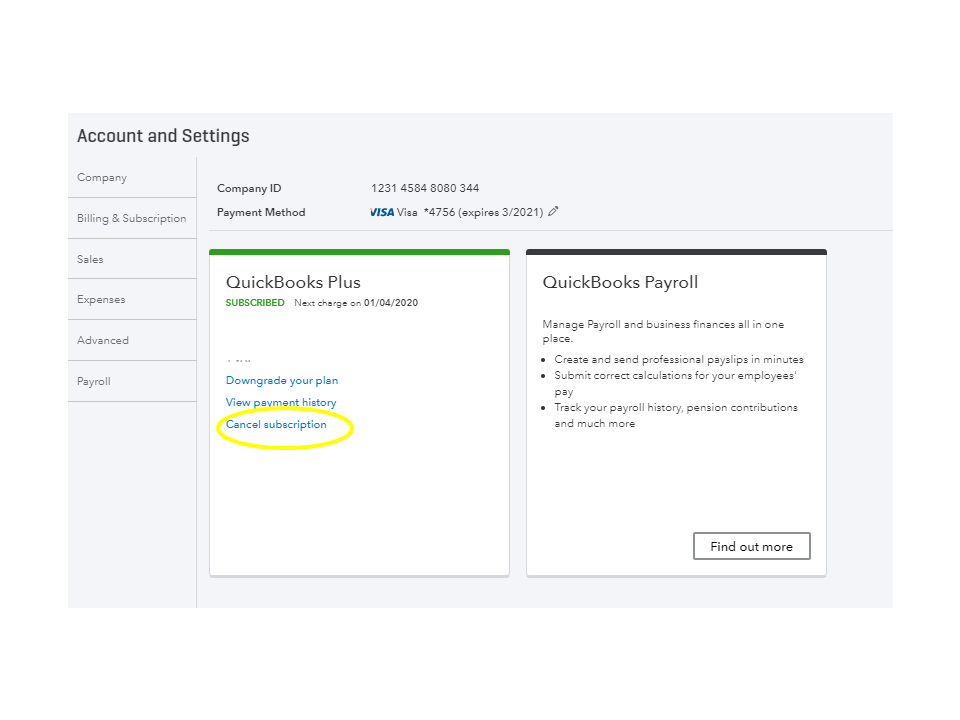Viewport: 960px width, 720px height.
Task: Click the Downgrade your plan link
Action: 282,380
